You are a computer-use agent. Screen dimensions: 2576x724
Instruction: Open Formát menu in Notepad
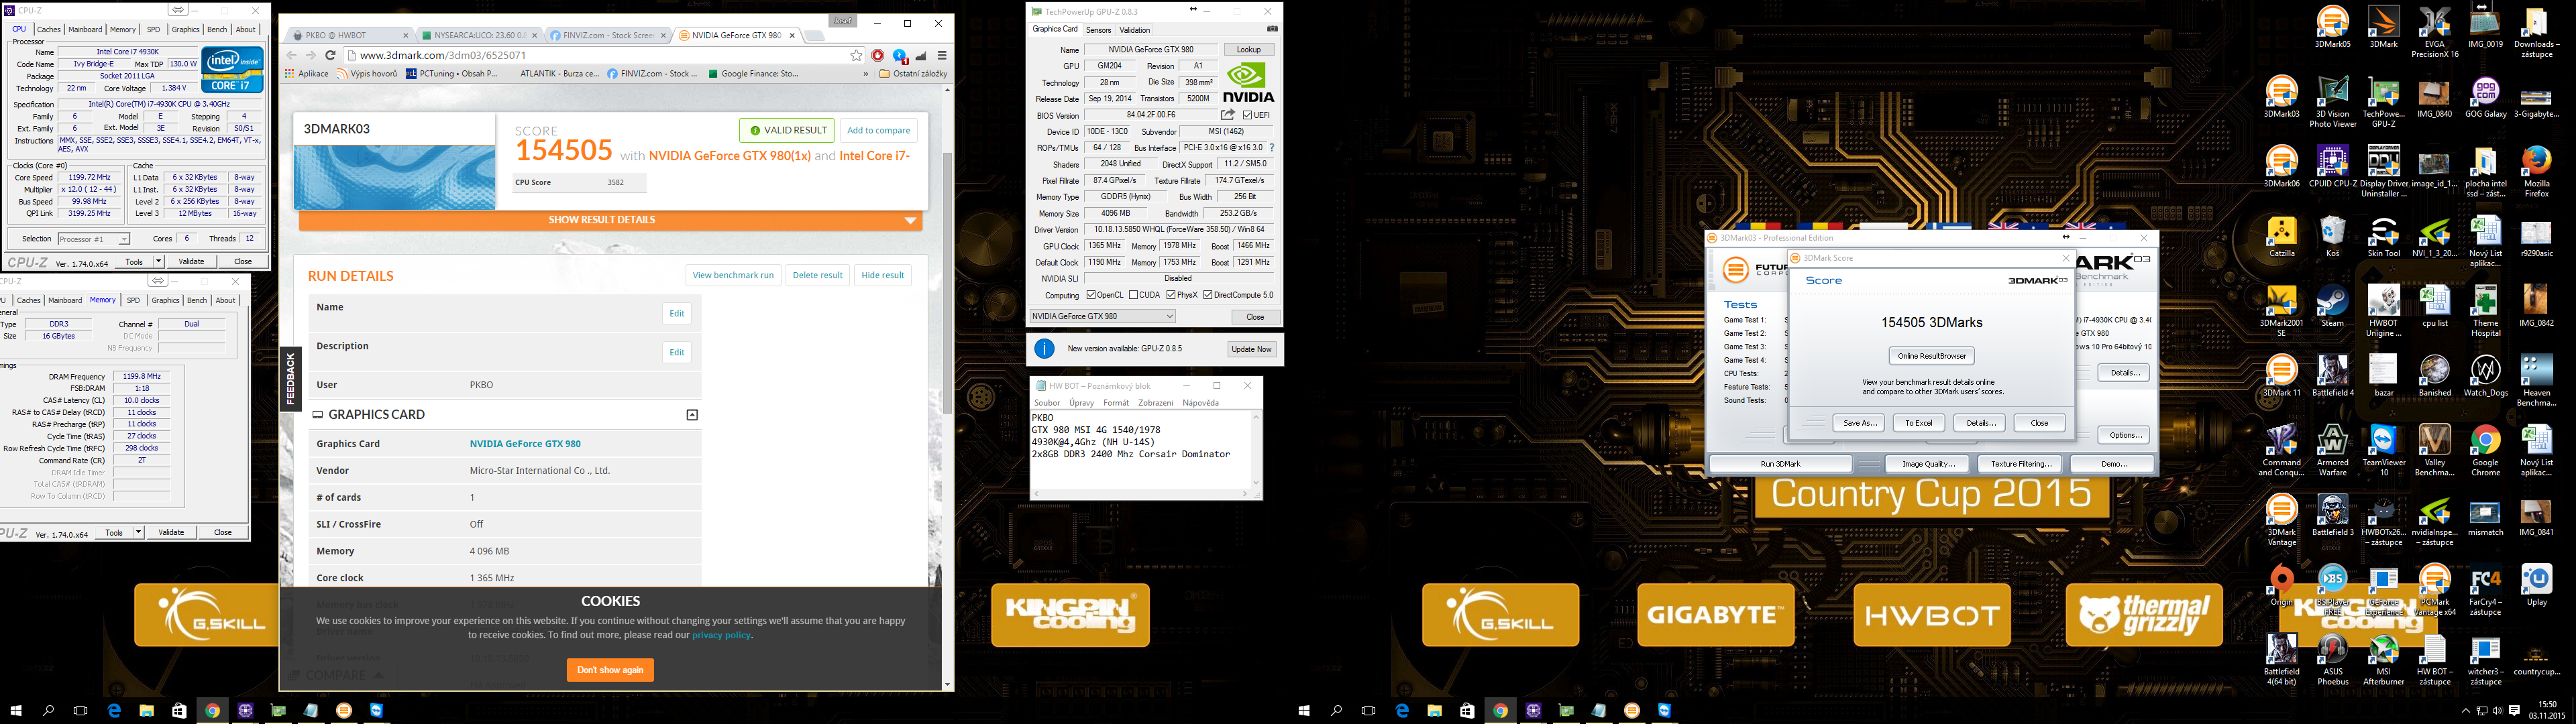pos(1116,403)
